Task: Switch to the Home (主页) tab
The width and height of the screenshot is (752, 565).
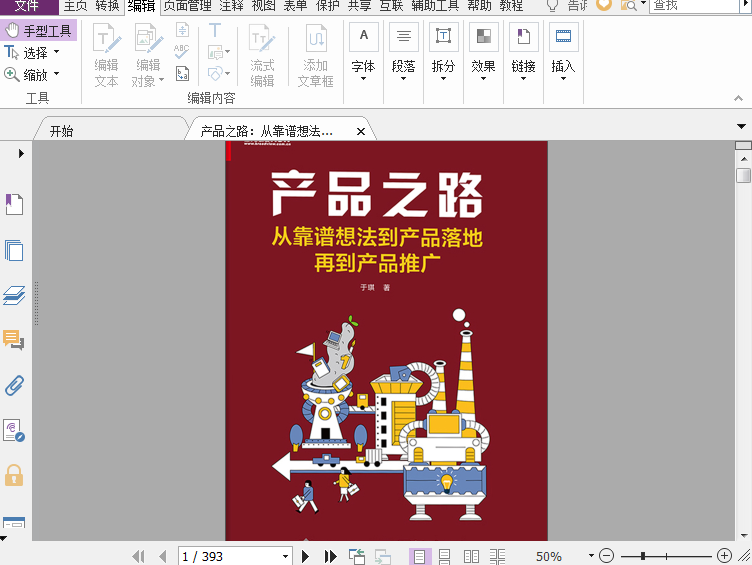Action: click(x=75, y=6)
